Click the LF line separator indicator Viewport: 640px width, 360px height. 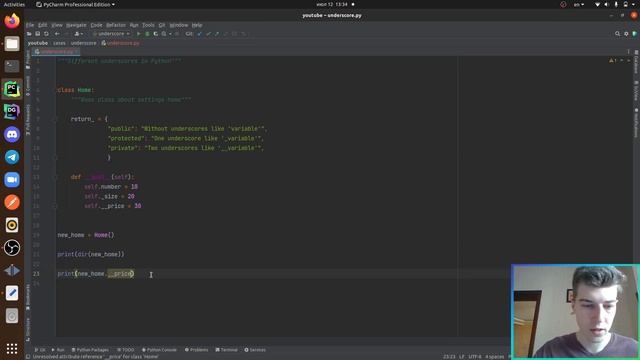(x=462, y=357)
